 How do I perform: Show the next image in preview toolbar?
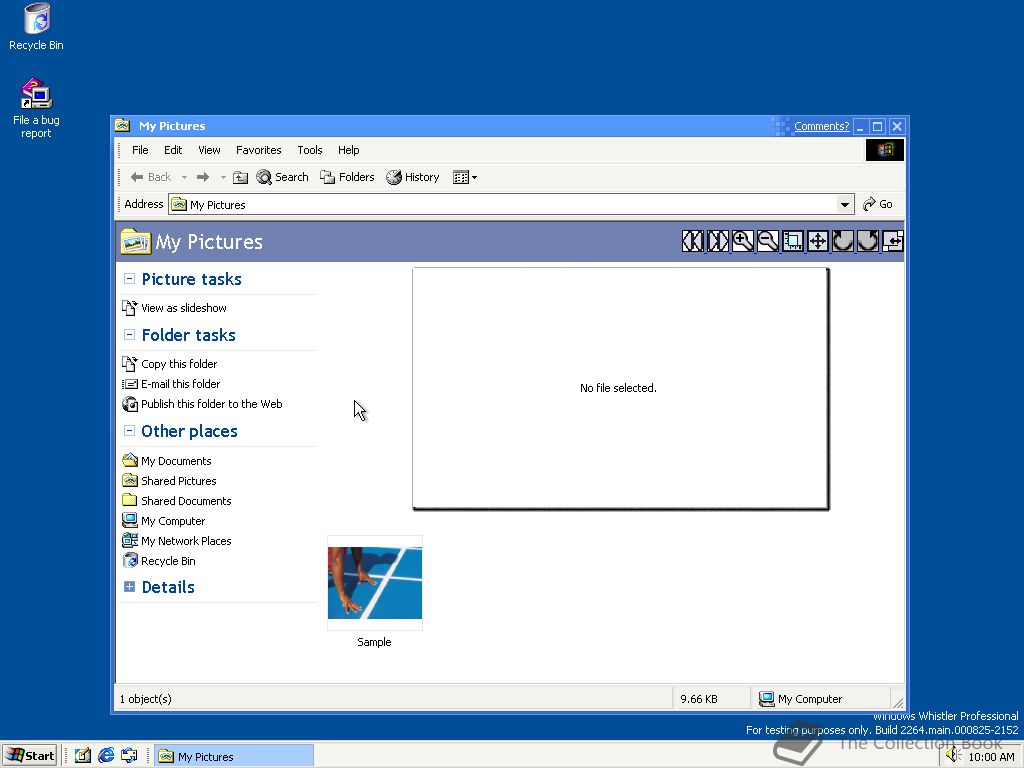pyautogui.click(x=717, y=241)
